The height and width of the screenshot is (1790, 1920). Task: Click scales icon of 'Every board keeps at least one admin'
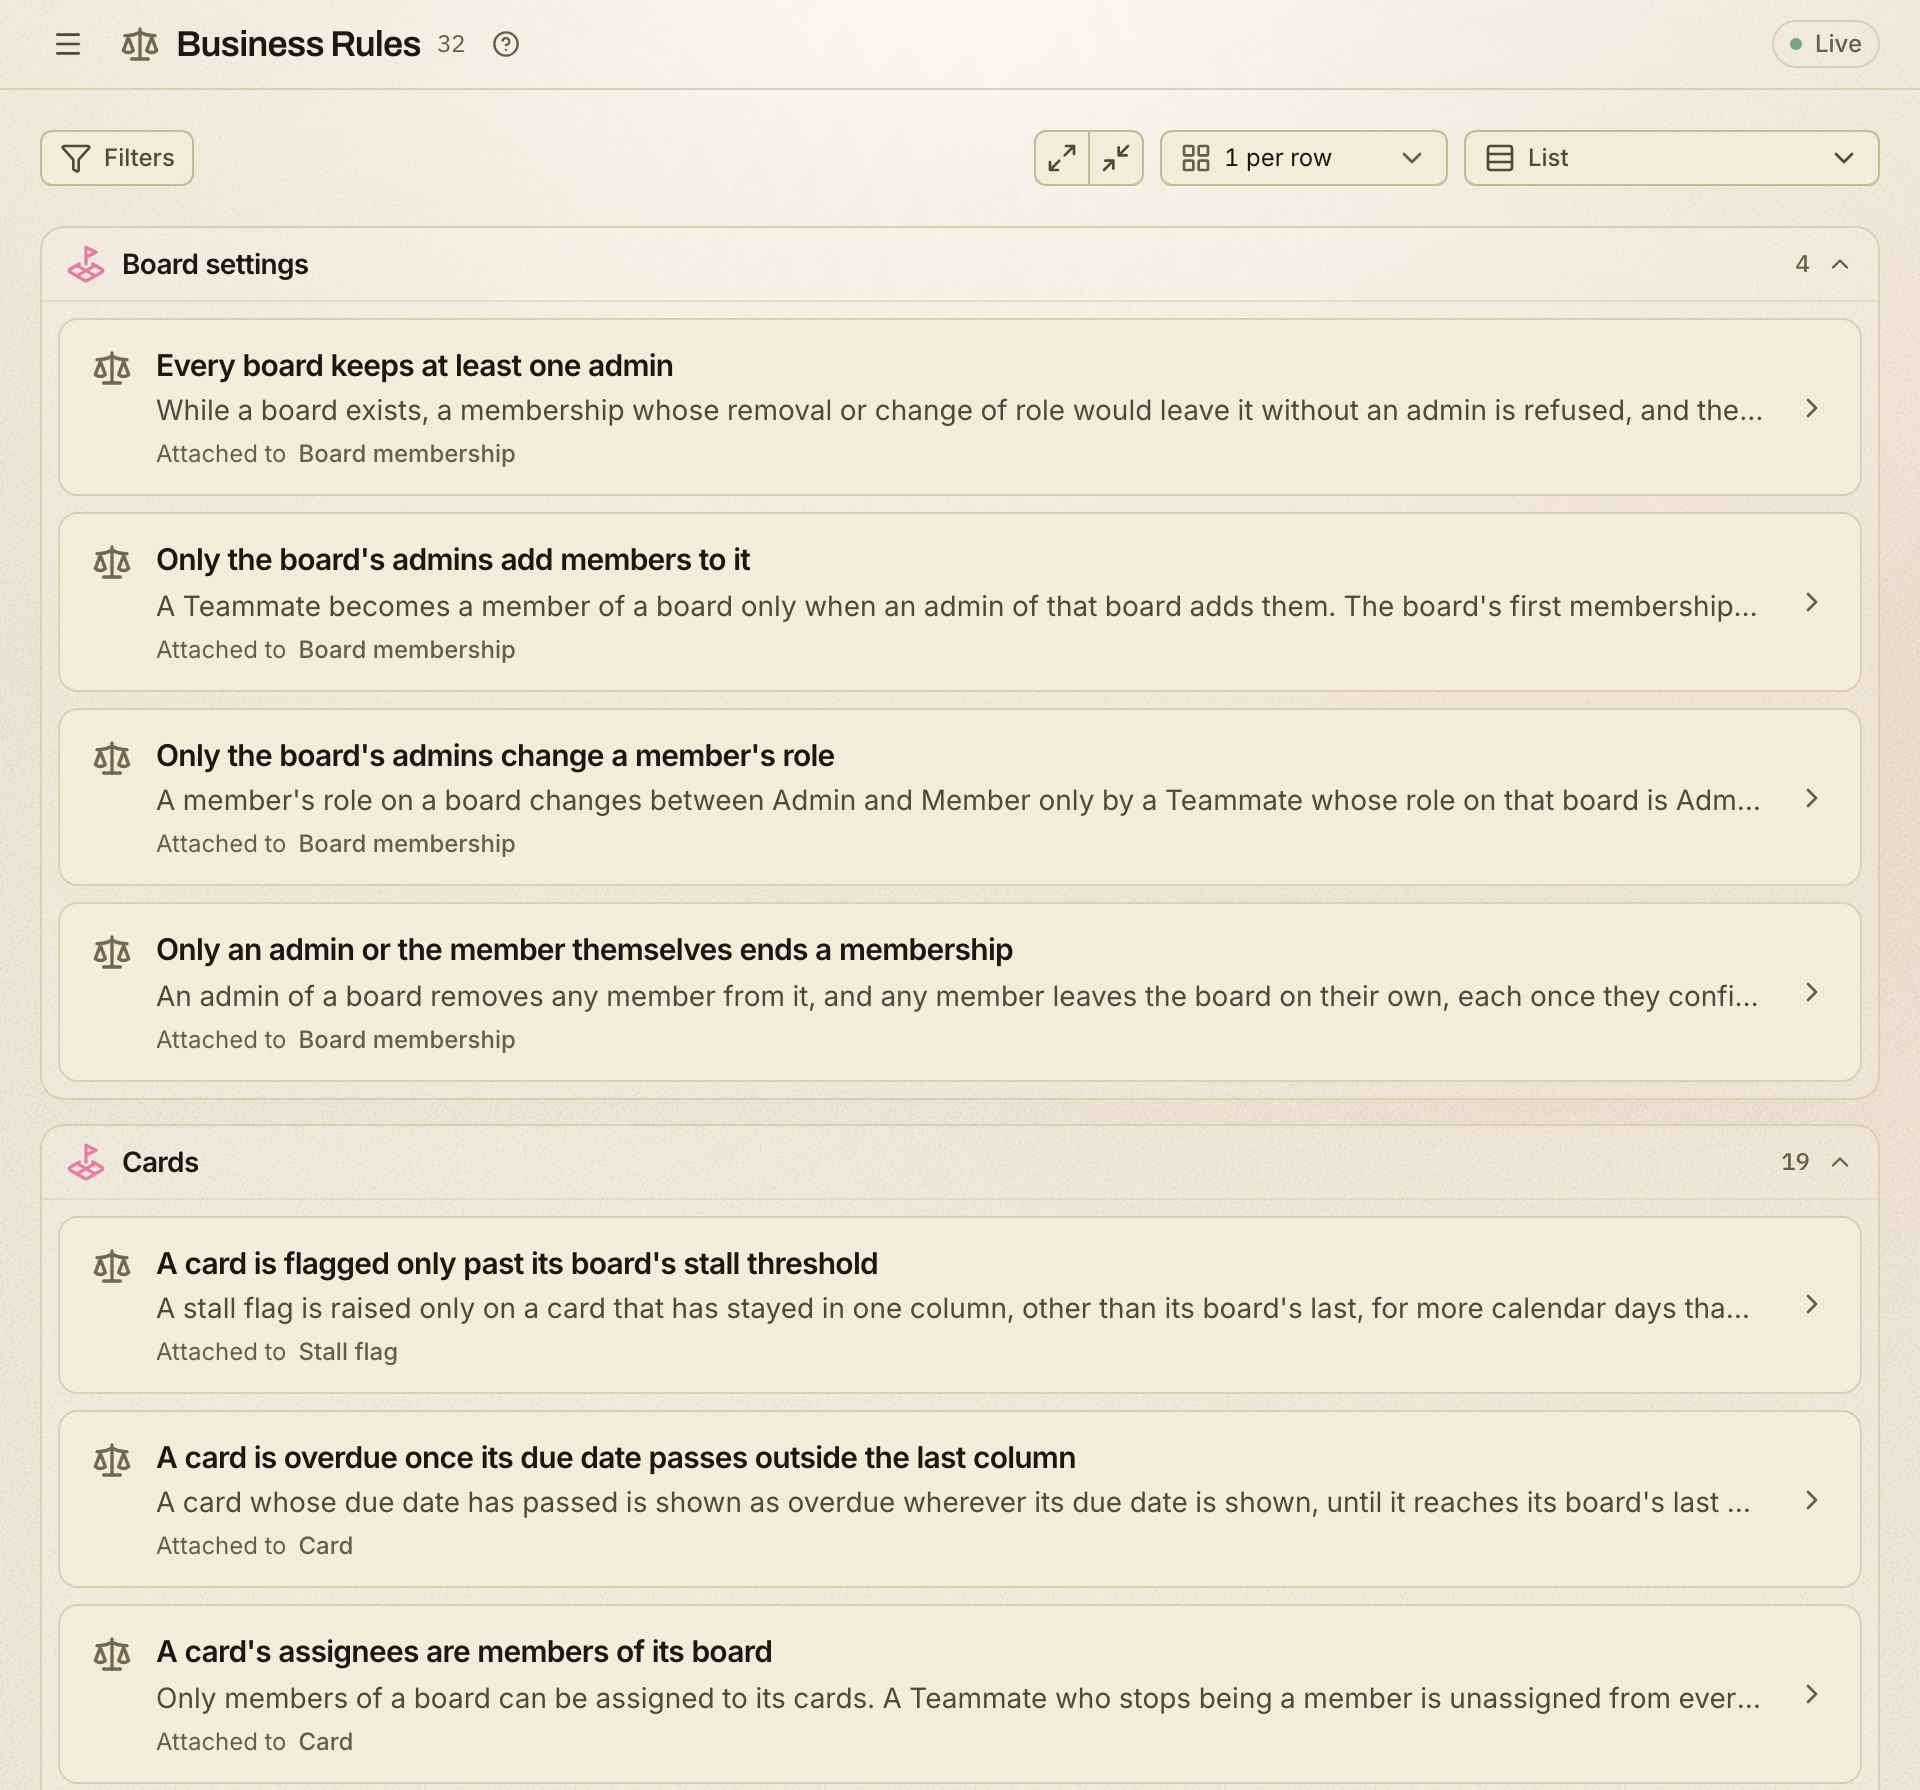[112, 368]
